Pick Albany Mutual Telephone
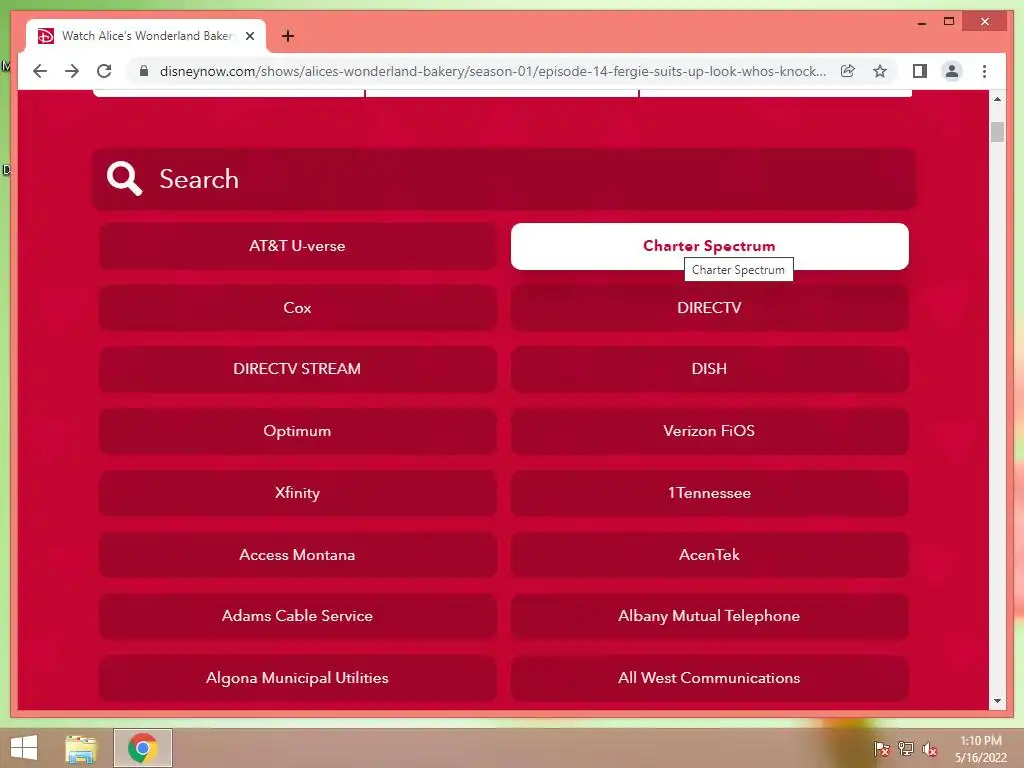 [709, 616]
